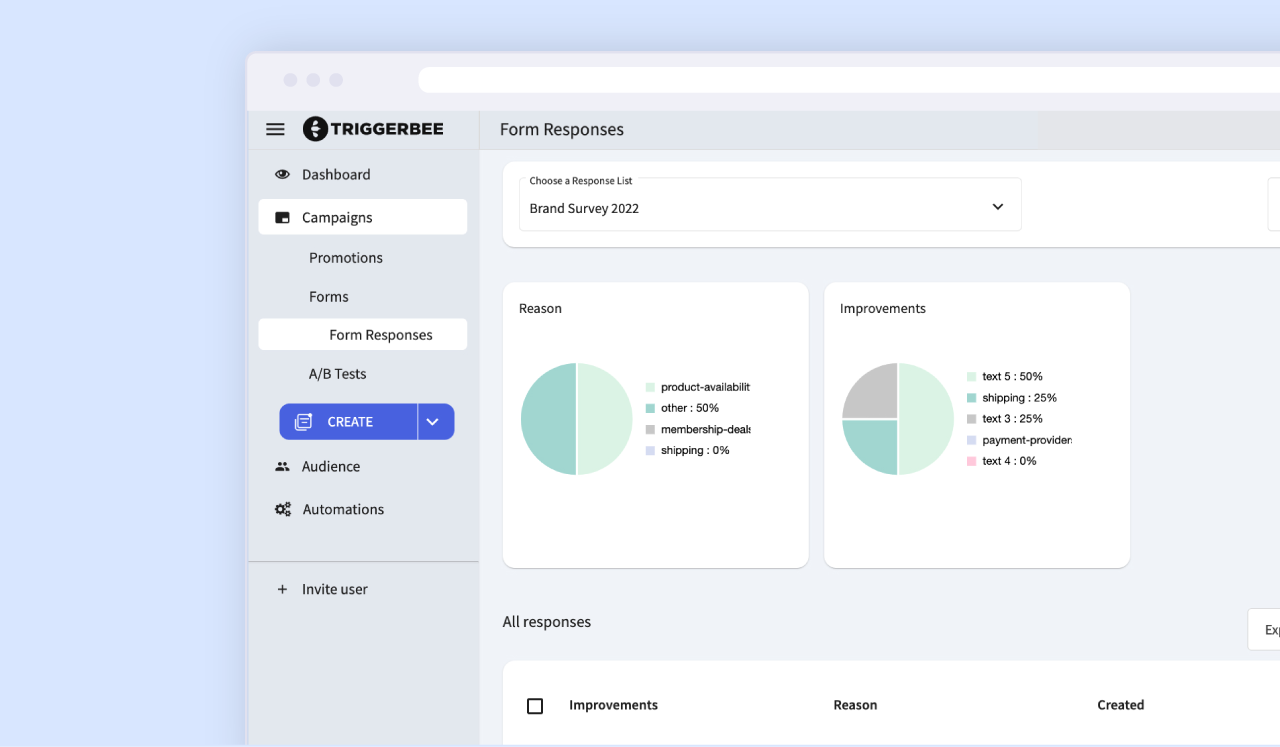Click the Audience people icon
The height and width of the screenshot is (747, 1280).
point(283,467)
